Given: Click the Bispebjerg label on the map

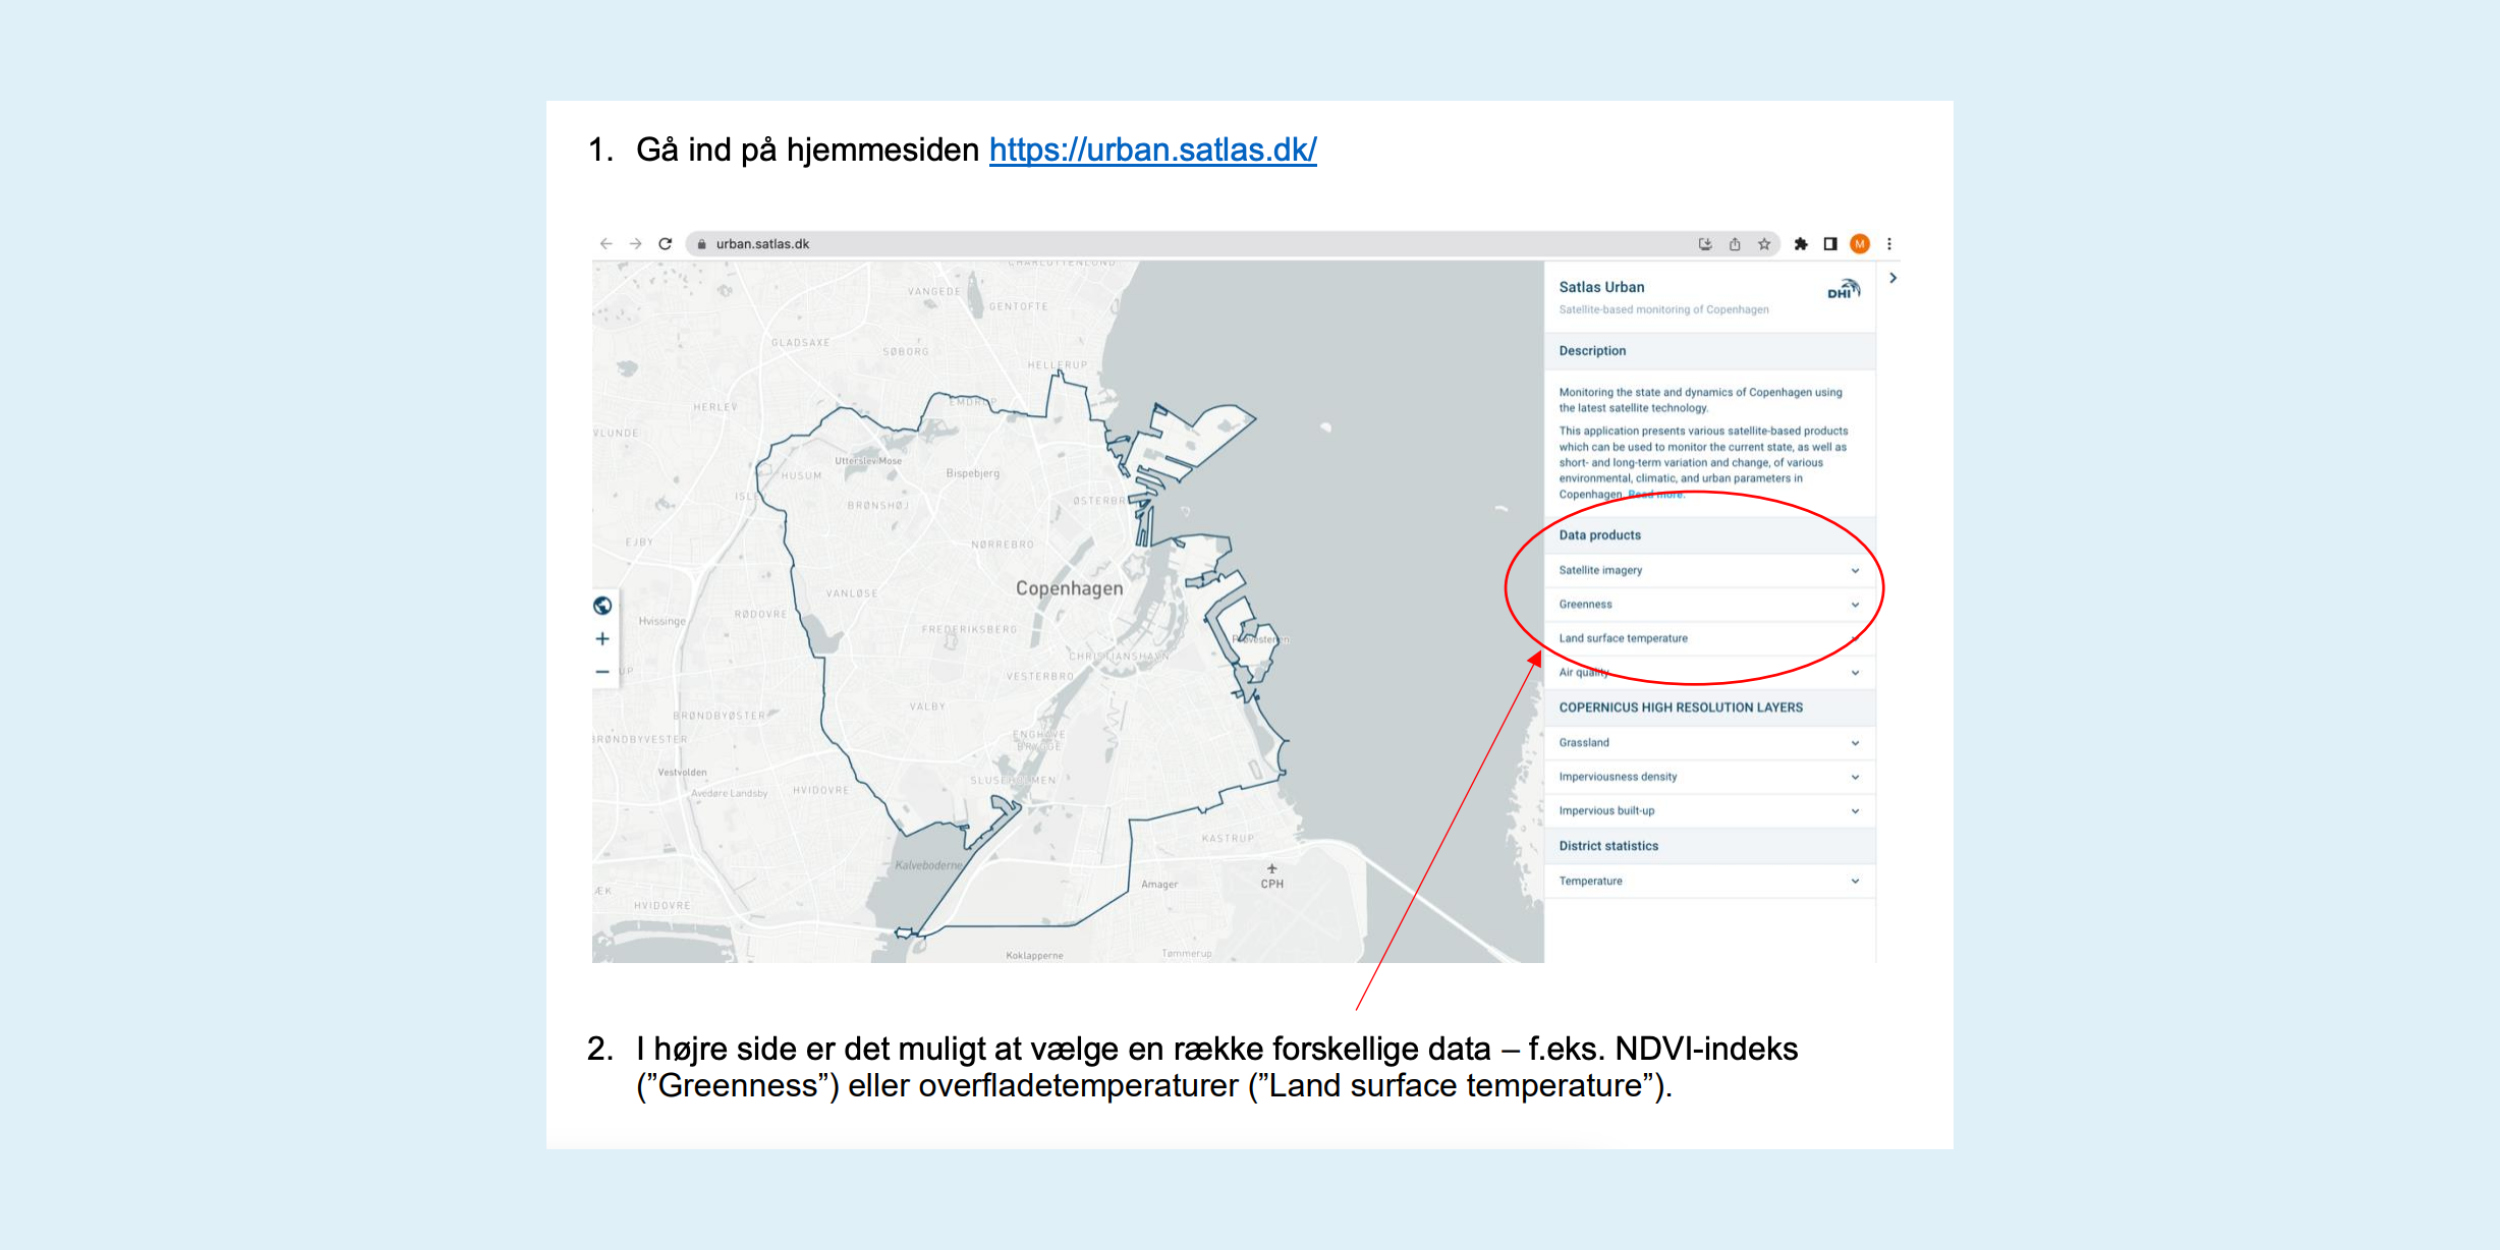Looking at the screenshot, I should 972,473.
